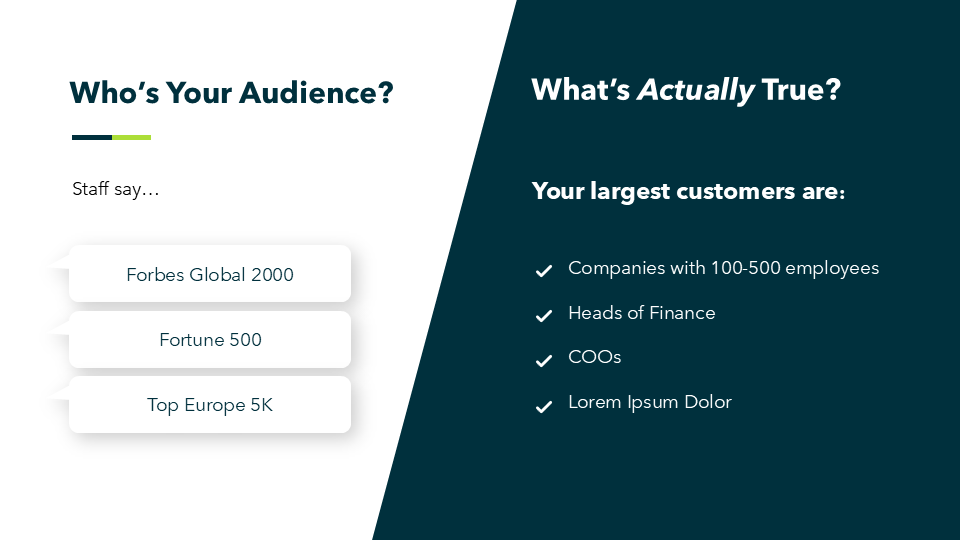This screenshot has height=540, width=960.
Task: Click the Fortune 500 speech bubble
Action: pos(210,340)
